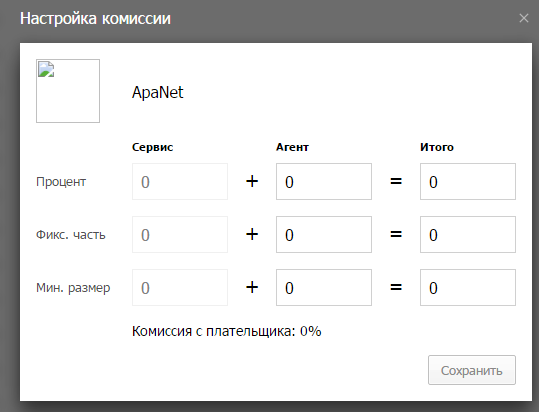The height and width of the screenshot is (412, 539).
Task: Activate the Итого field for Мин. размер
Action: tap(468, 288)
